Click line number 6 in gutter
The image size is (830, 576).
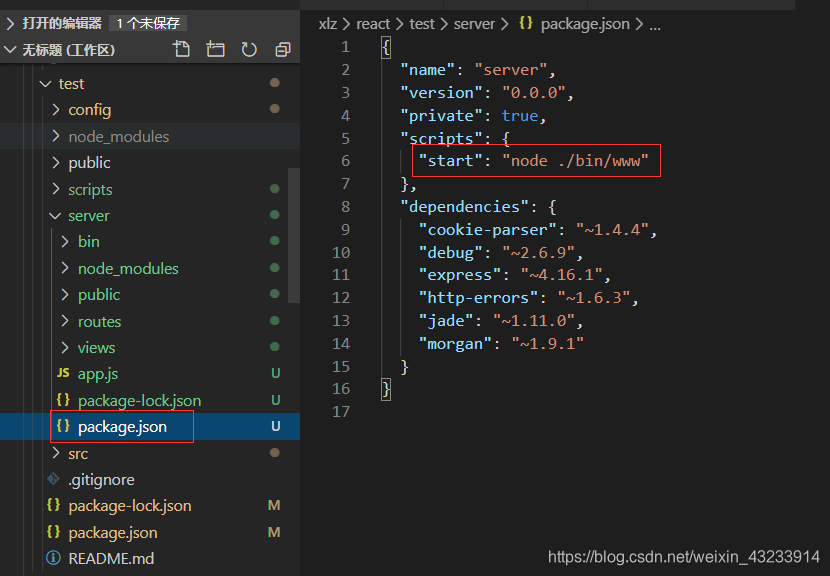click(346, 160)
